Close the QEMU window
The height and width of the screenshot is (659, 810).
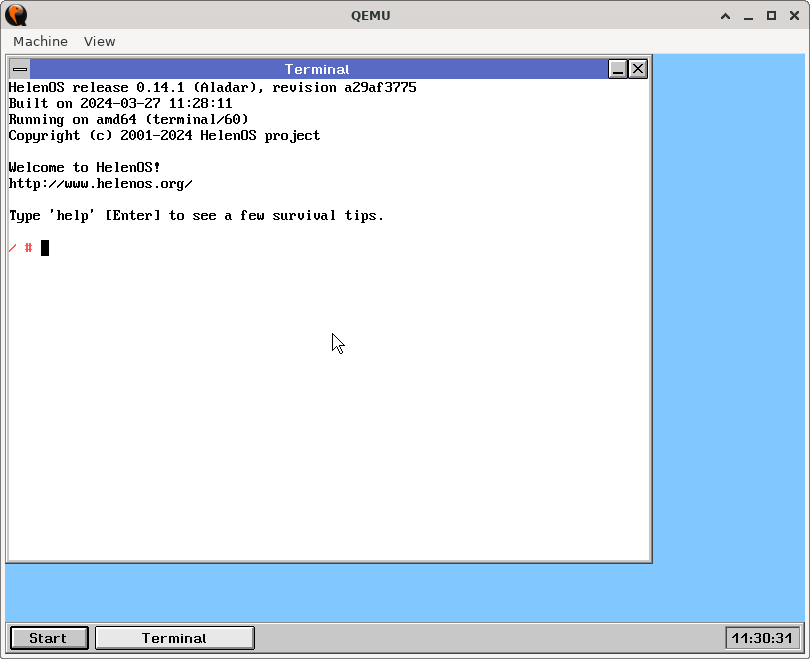click(795, 15)
